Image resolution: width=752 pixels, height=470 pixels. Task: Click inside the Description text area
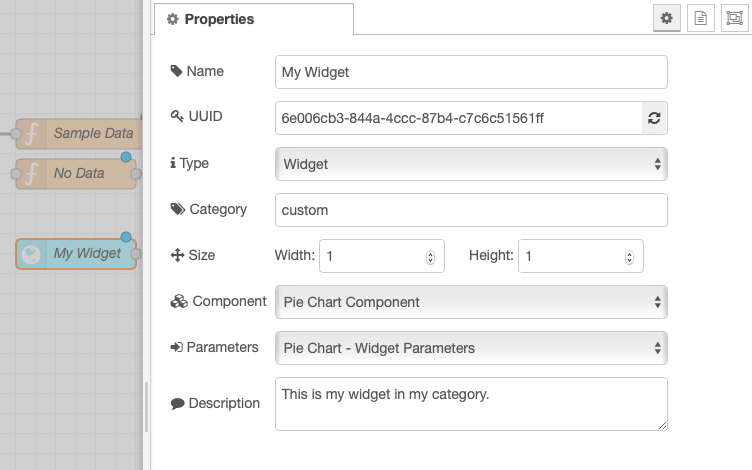click(x=471, y=404)
